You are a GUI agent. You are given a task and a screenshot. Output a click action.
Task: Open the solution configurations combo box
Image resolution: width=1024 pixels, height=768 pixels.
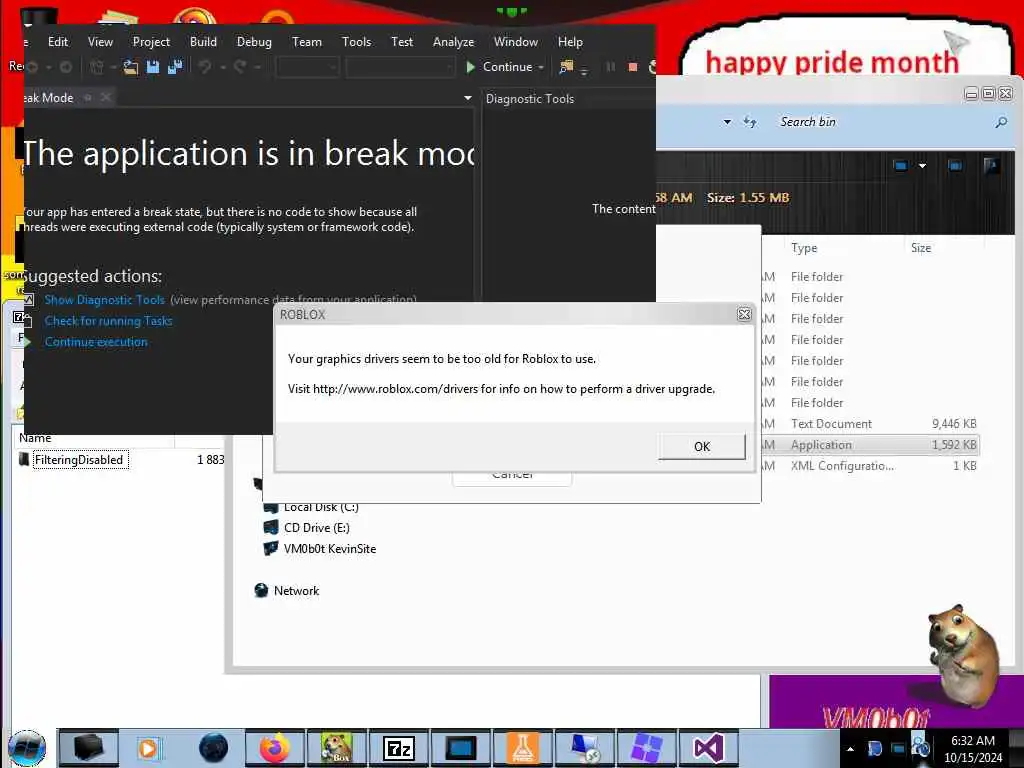(x=307, y=67)
